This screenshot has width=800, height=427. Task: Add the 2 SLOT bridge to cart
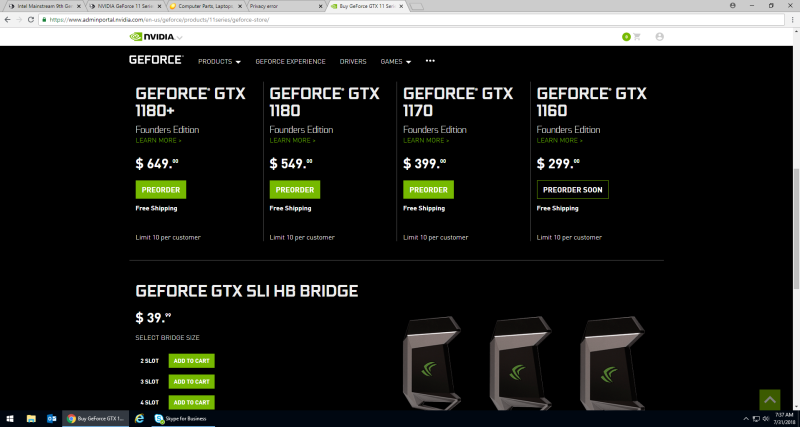(x=191, y=361)
